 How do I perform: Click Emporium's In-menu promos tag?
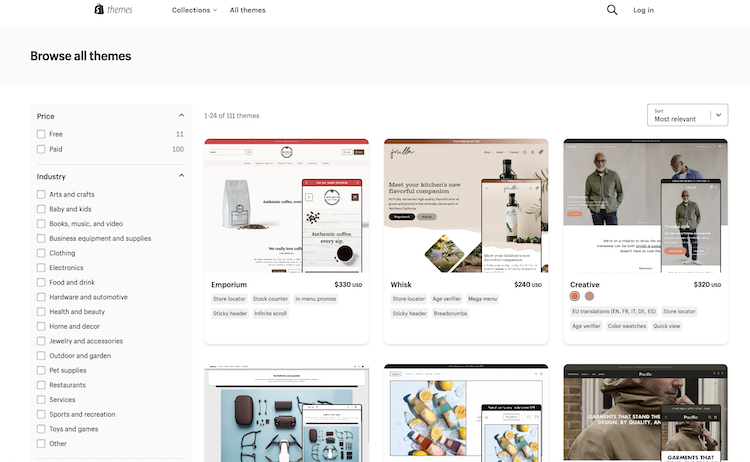click(316, 299)
